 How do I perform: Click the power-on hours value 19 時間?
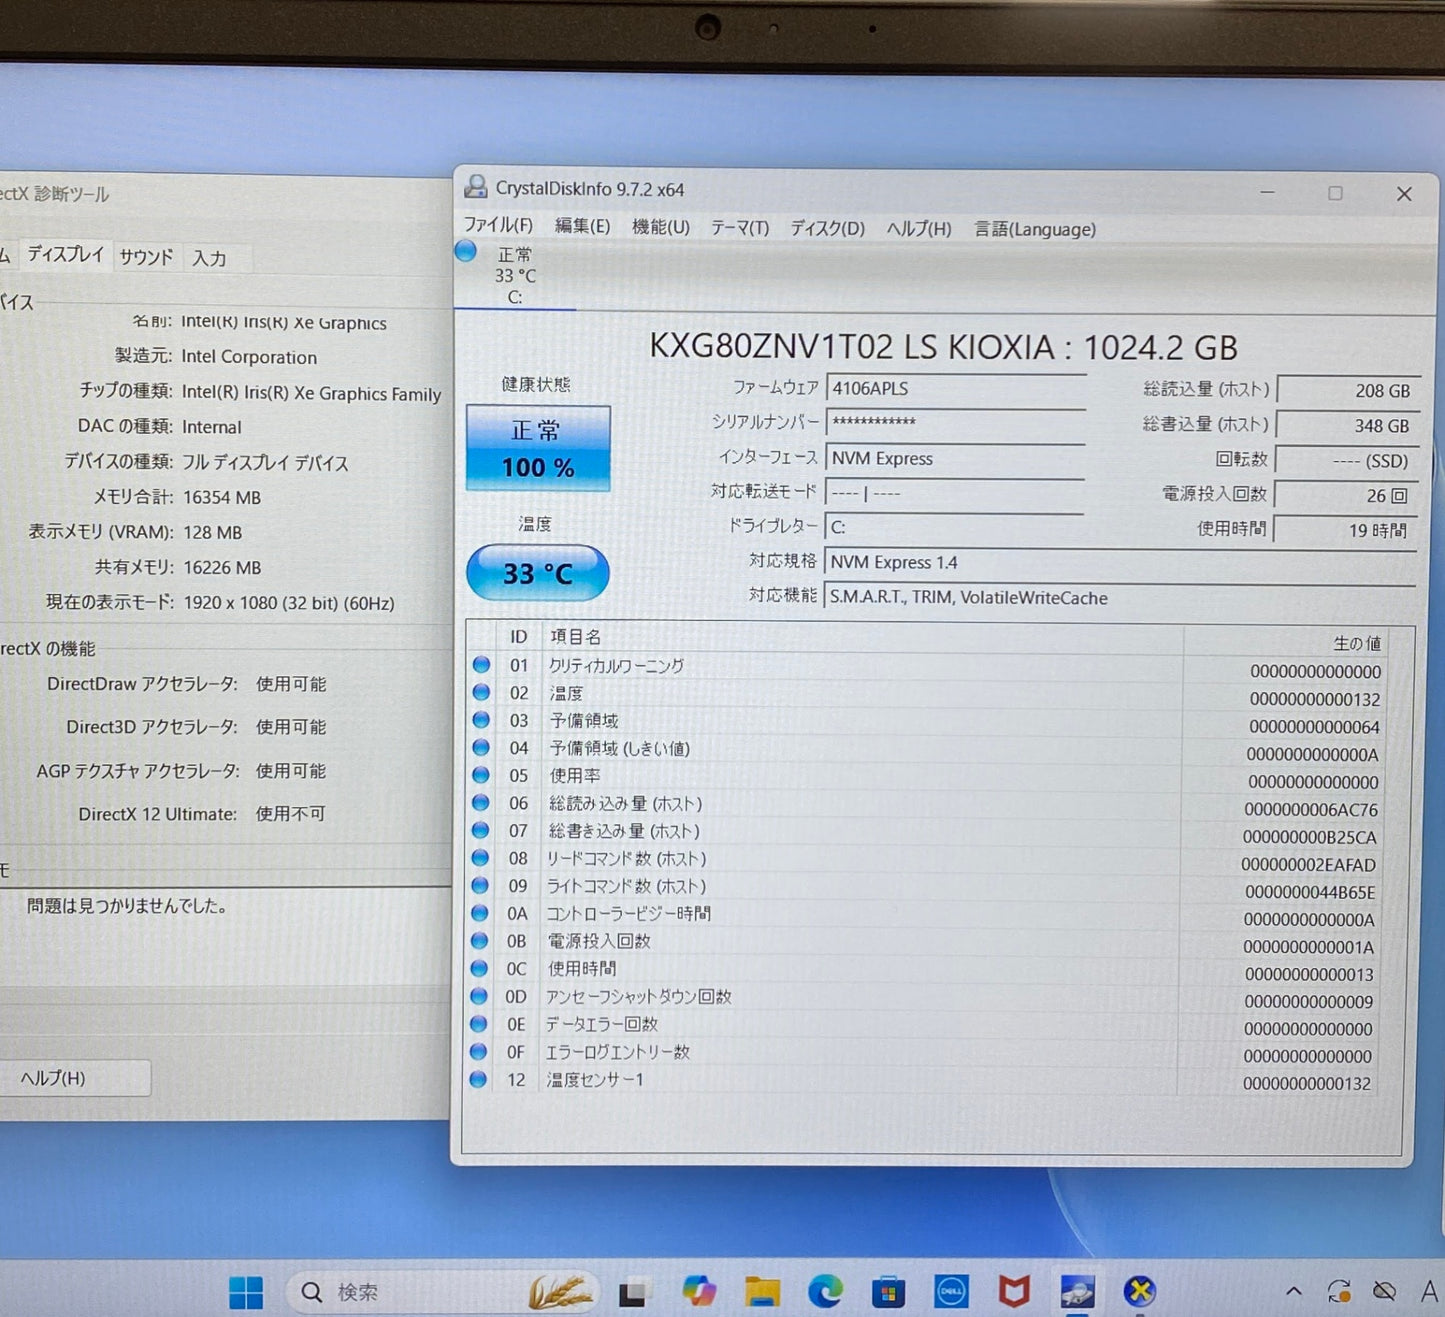pos(1344,530)
